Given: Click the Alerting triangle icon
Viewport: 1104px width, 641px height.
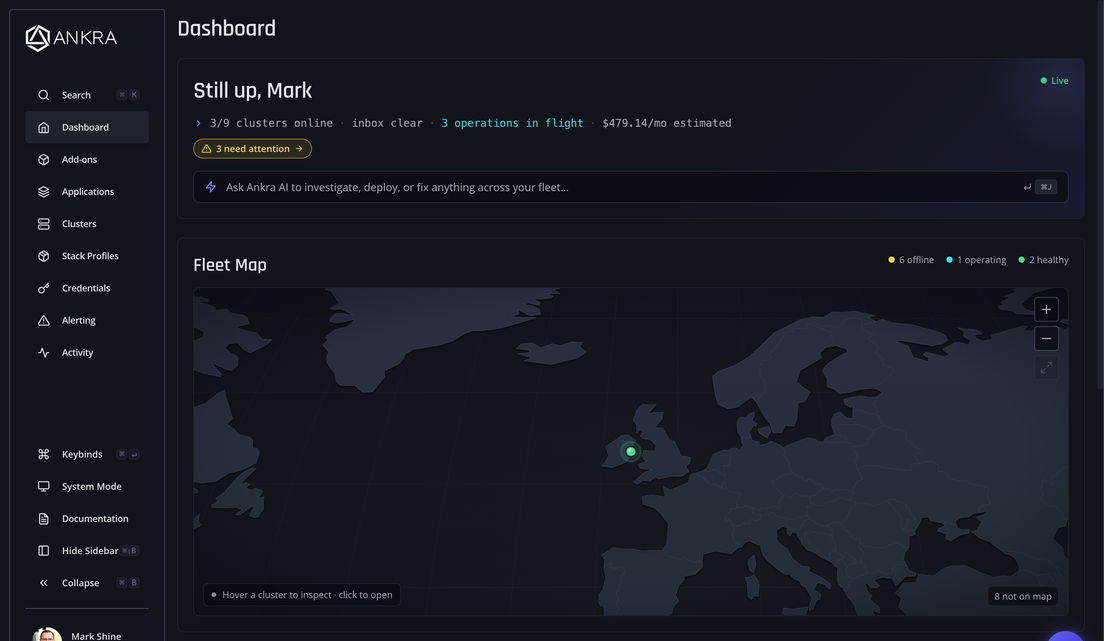Looking at the screenshot, I should [44, 320].
